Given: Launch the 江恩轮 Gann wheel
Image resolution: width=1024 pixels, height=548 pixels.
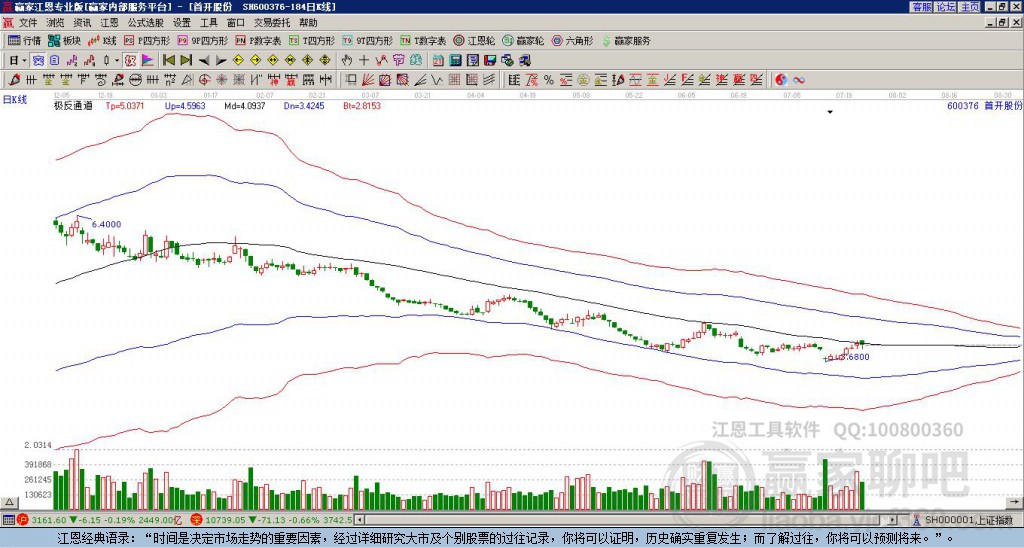Looking at the screenshot, I should click(x=475, y=40).
